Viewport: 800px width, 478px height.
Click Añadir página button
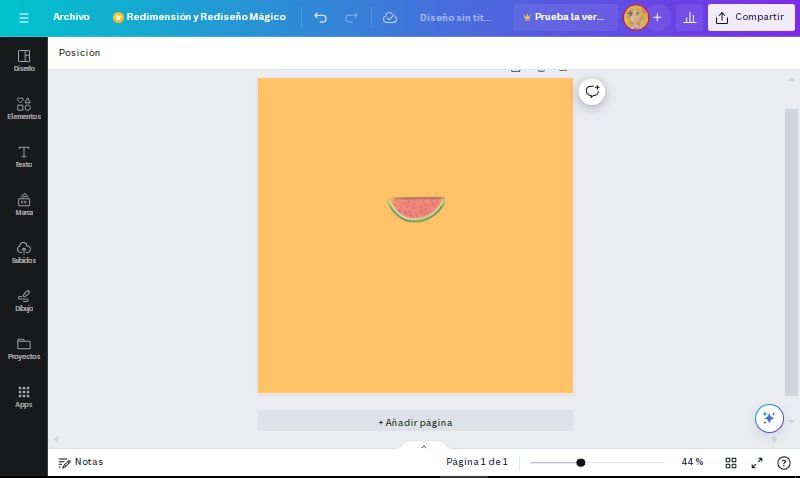[415, 422]
